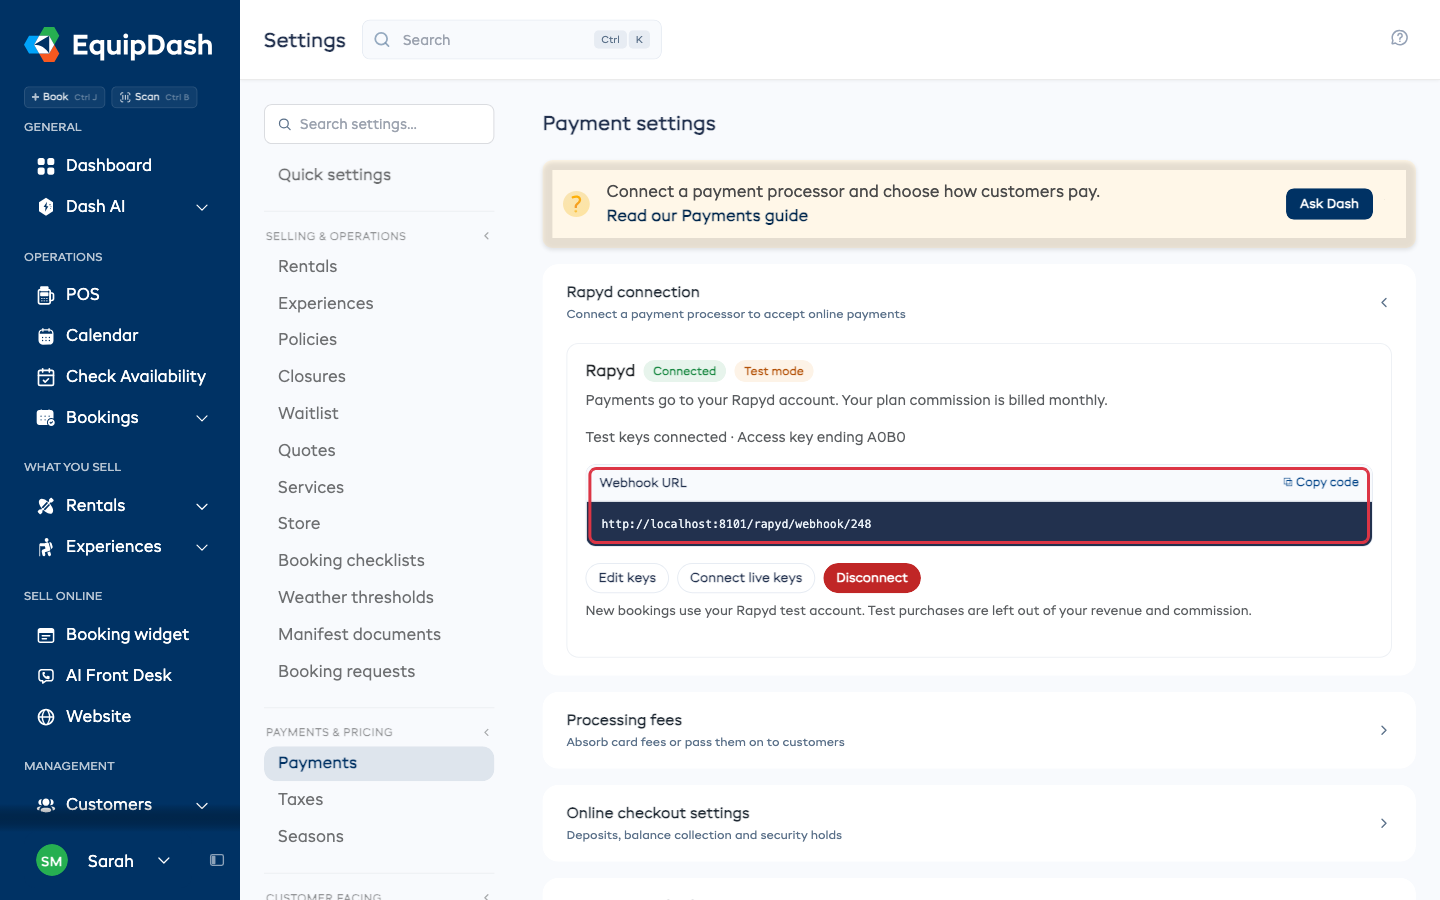Focus the Search settings input field
1440x900 pixels.
(379, 124)
